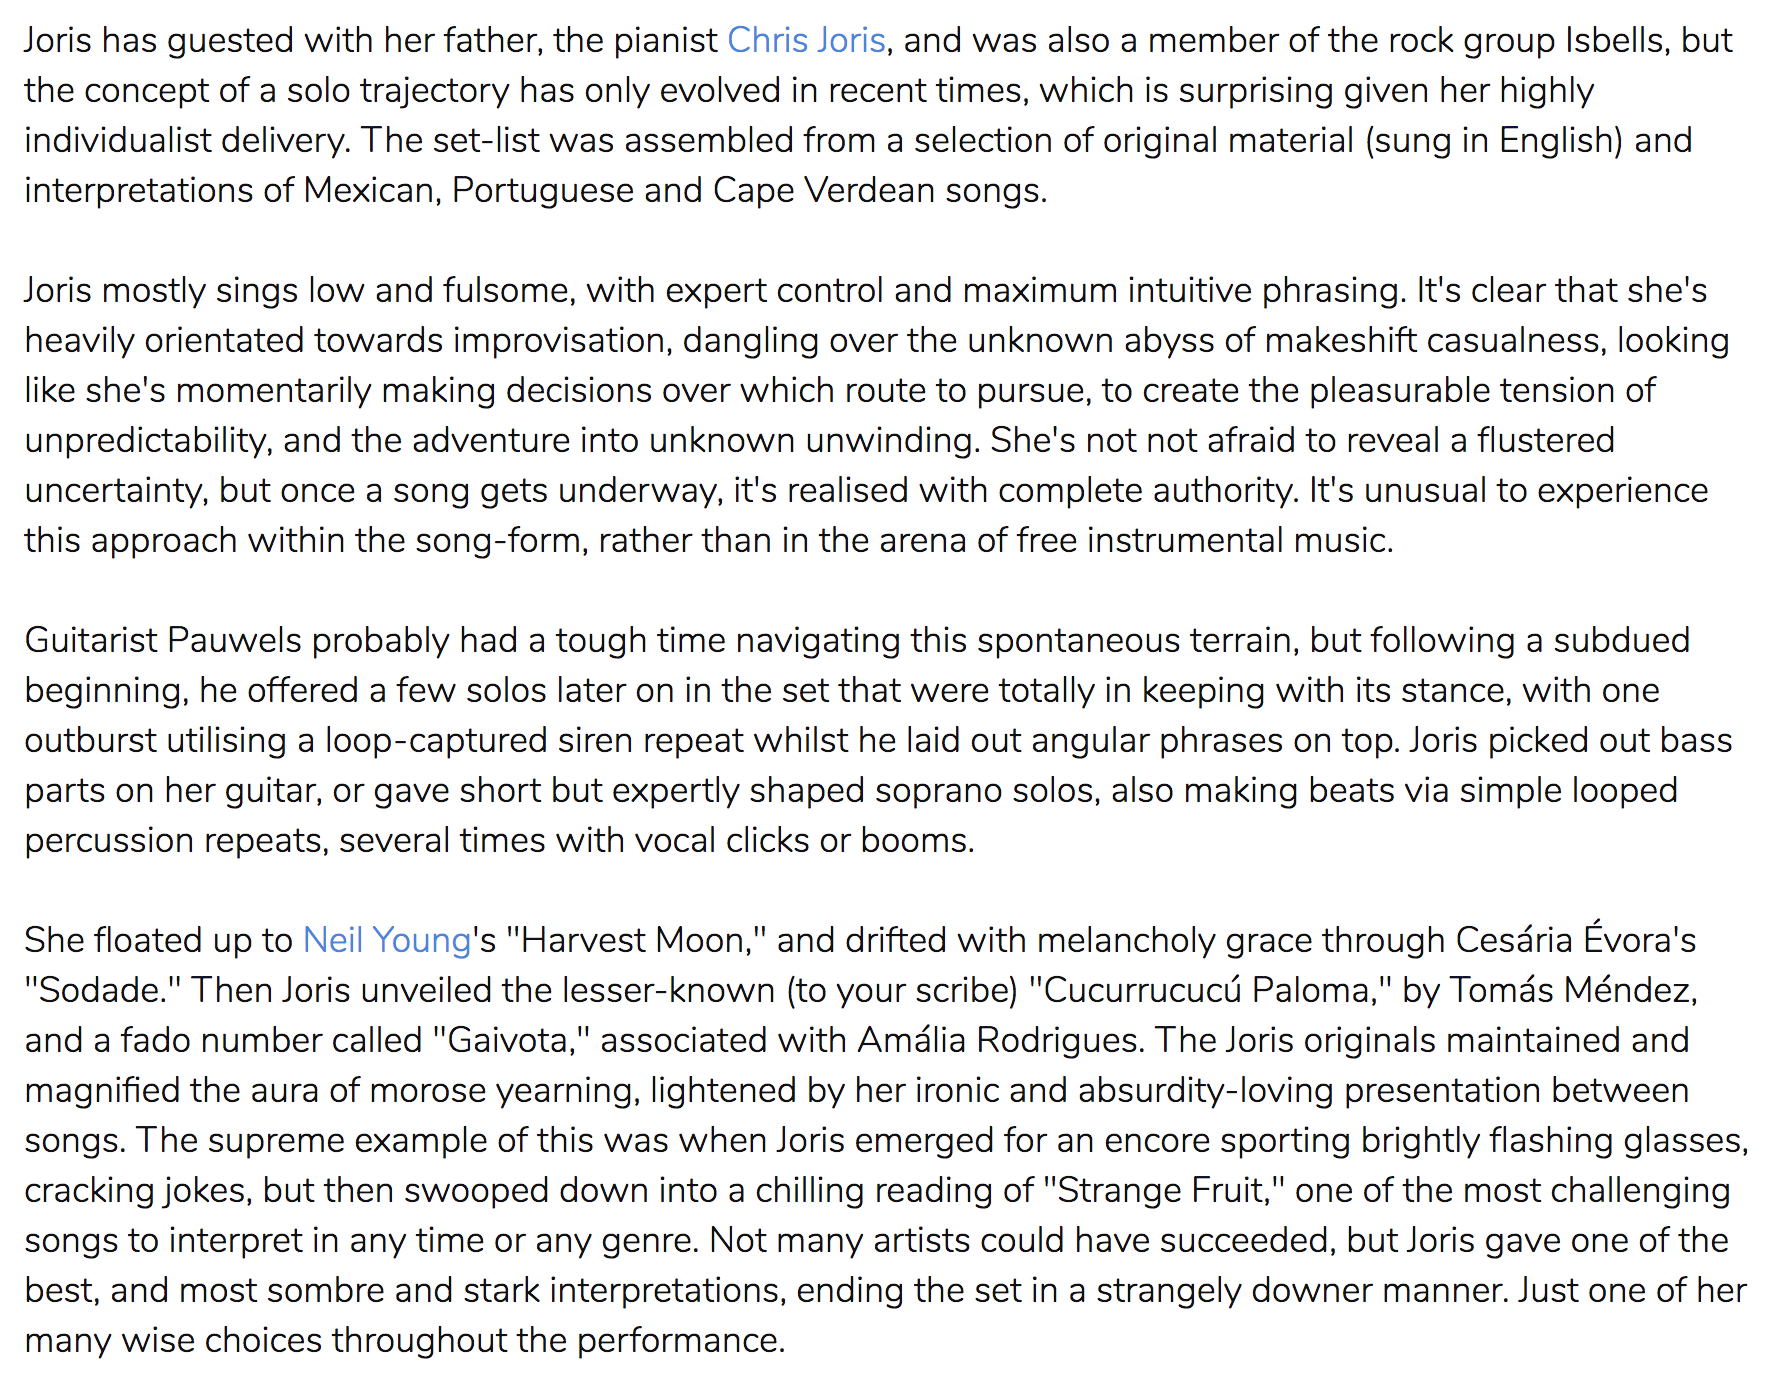Click the name Amália Rodrigues
The width and height of the screenshot is (1770, 1382).
[998, 1040]
